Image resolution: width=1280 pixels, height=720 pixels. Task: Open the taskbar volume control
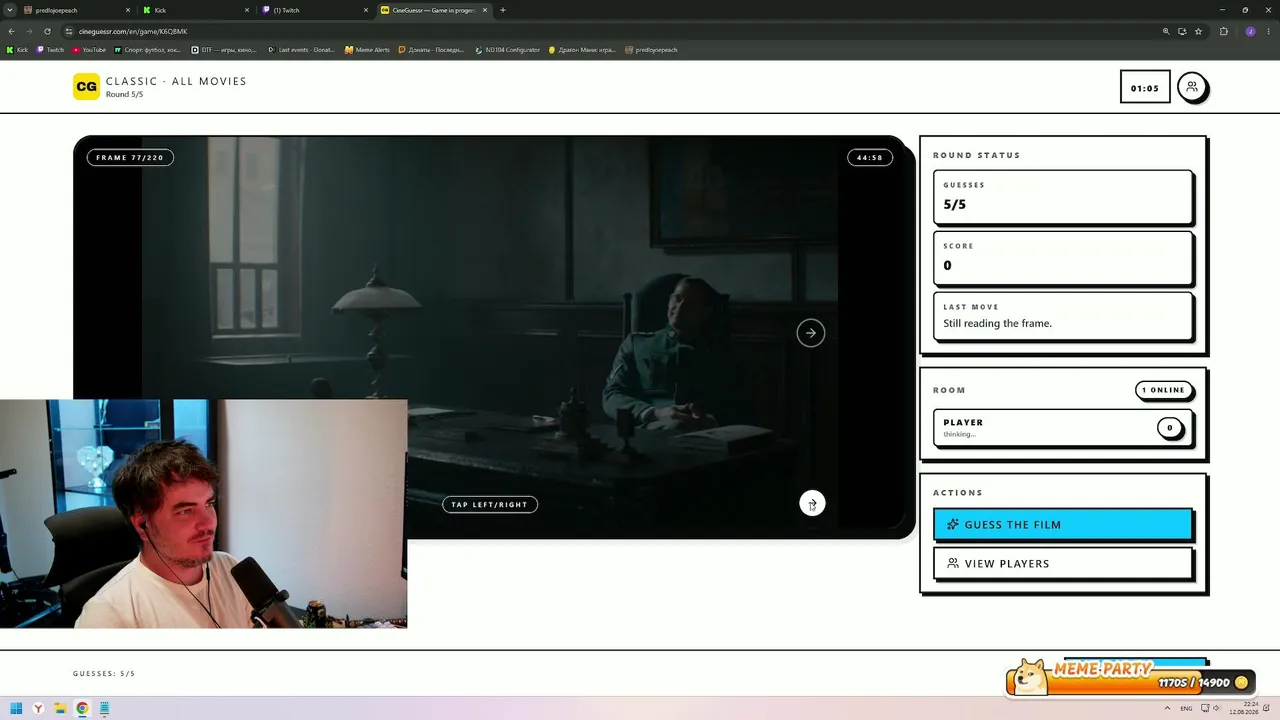tap(1218, 709)
